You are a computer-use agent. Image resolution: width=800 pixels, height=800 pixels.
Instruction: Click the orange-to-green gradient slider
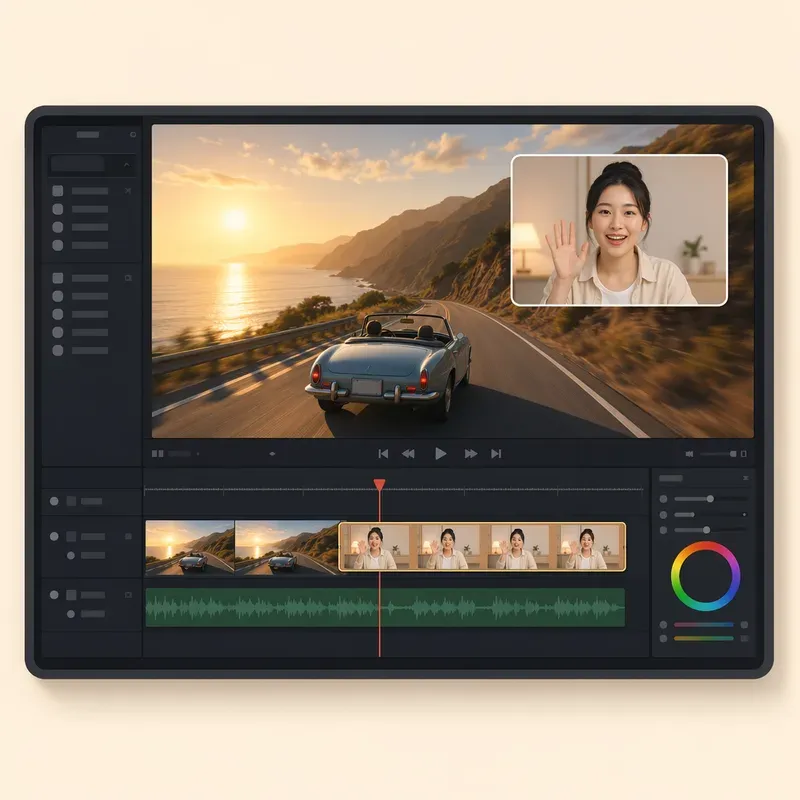704,638
